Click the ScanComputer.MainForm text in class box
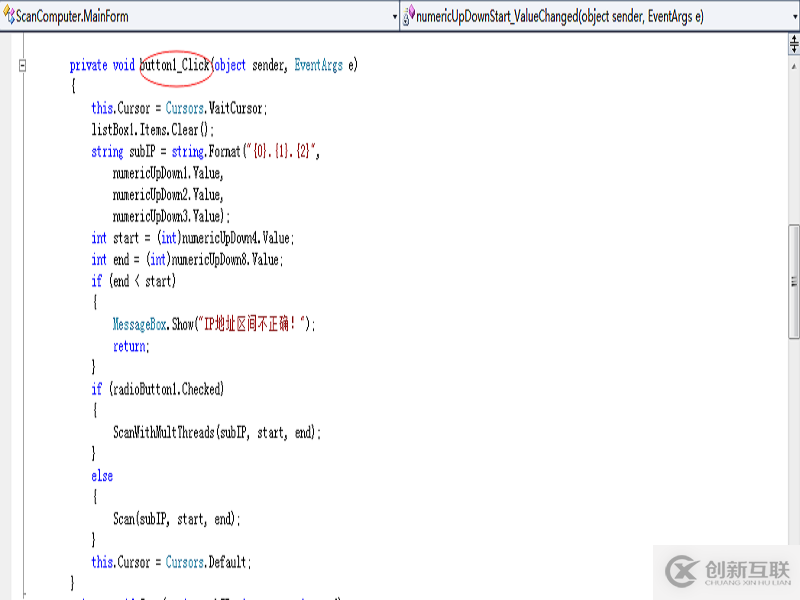Image resolution: width=800 pixels, height=600 pixels. pos(72,16)
